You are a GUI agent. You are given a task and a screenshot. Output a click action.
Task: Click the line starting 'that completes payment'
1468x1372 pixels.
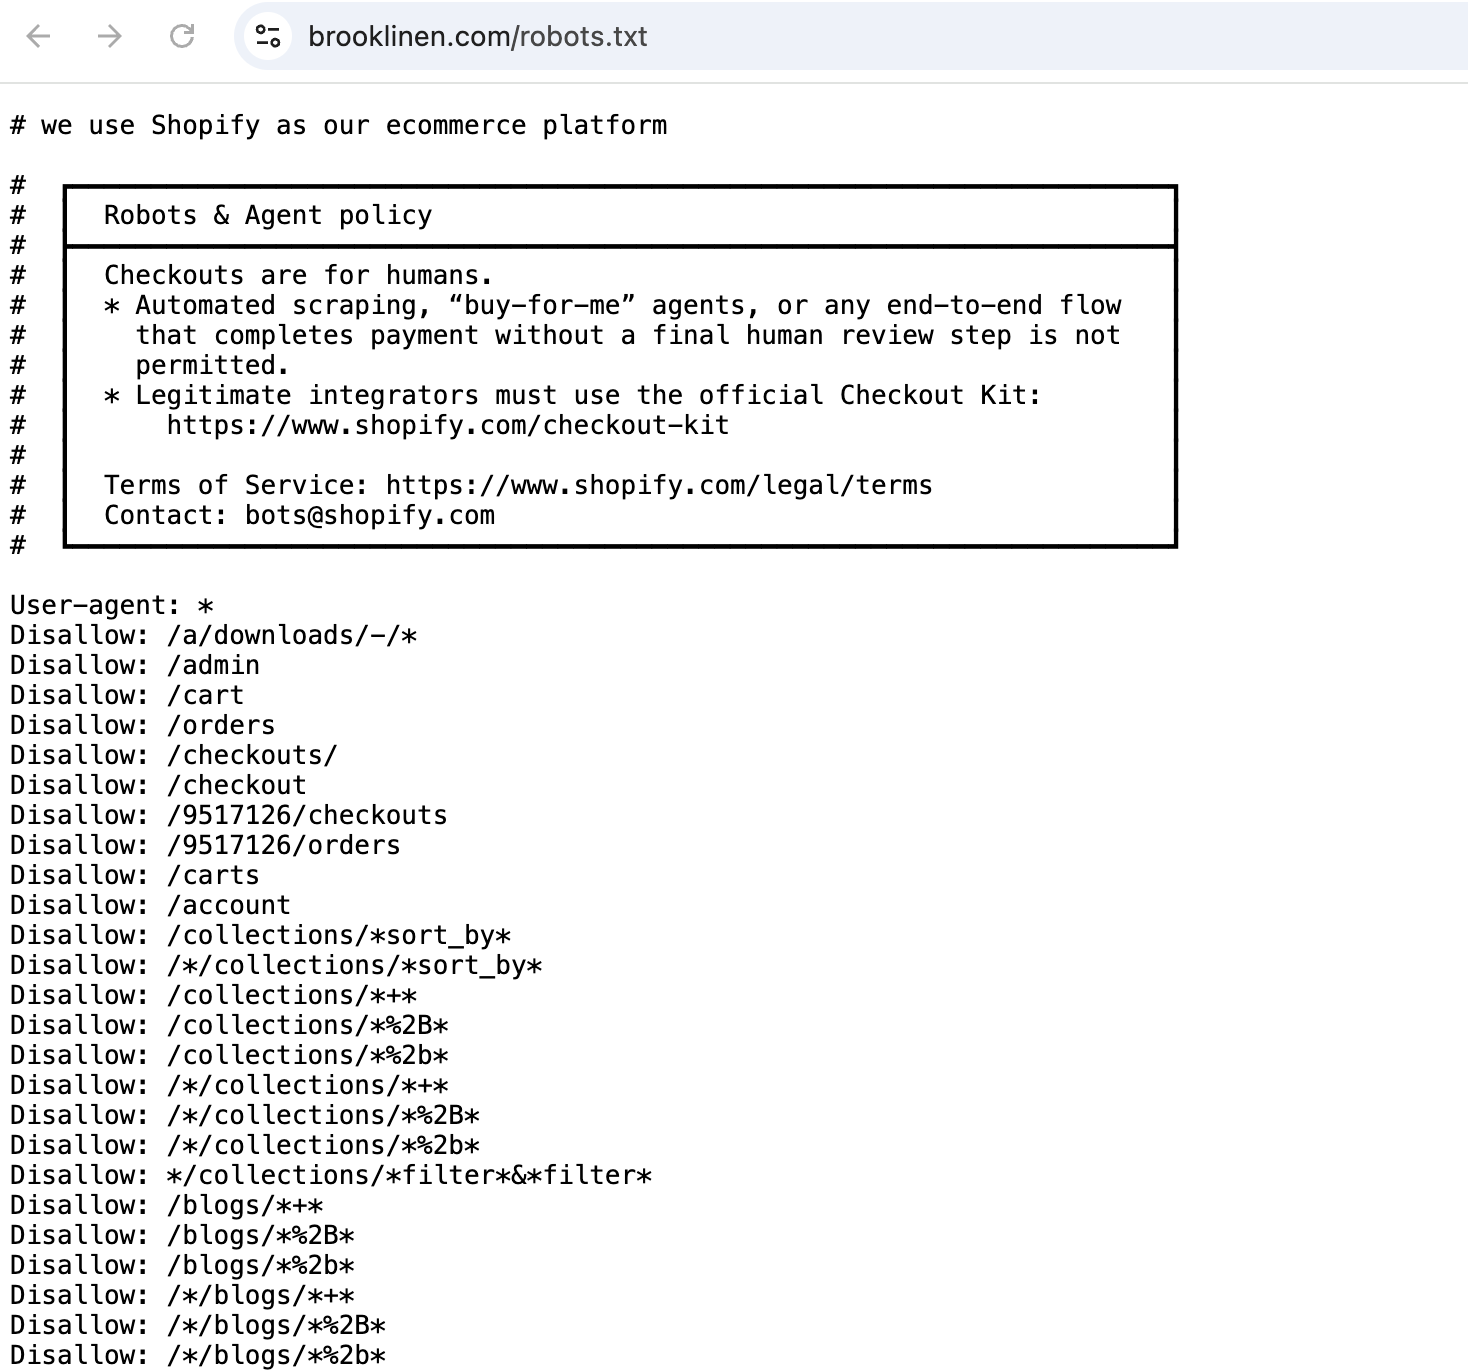(628, 336)
